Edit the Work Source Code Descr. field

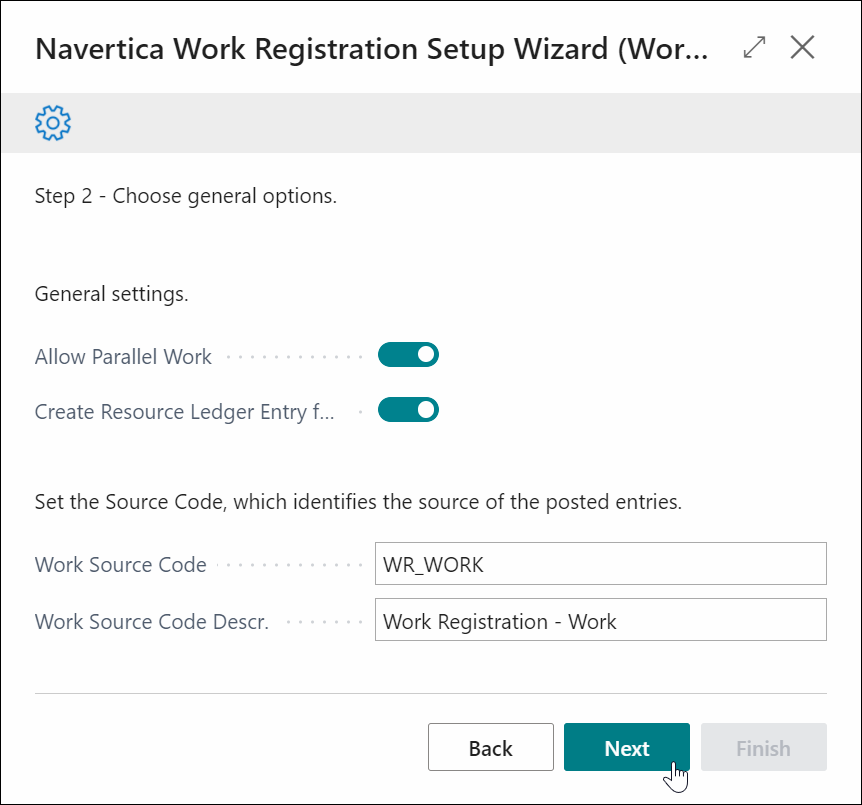600,620
